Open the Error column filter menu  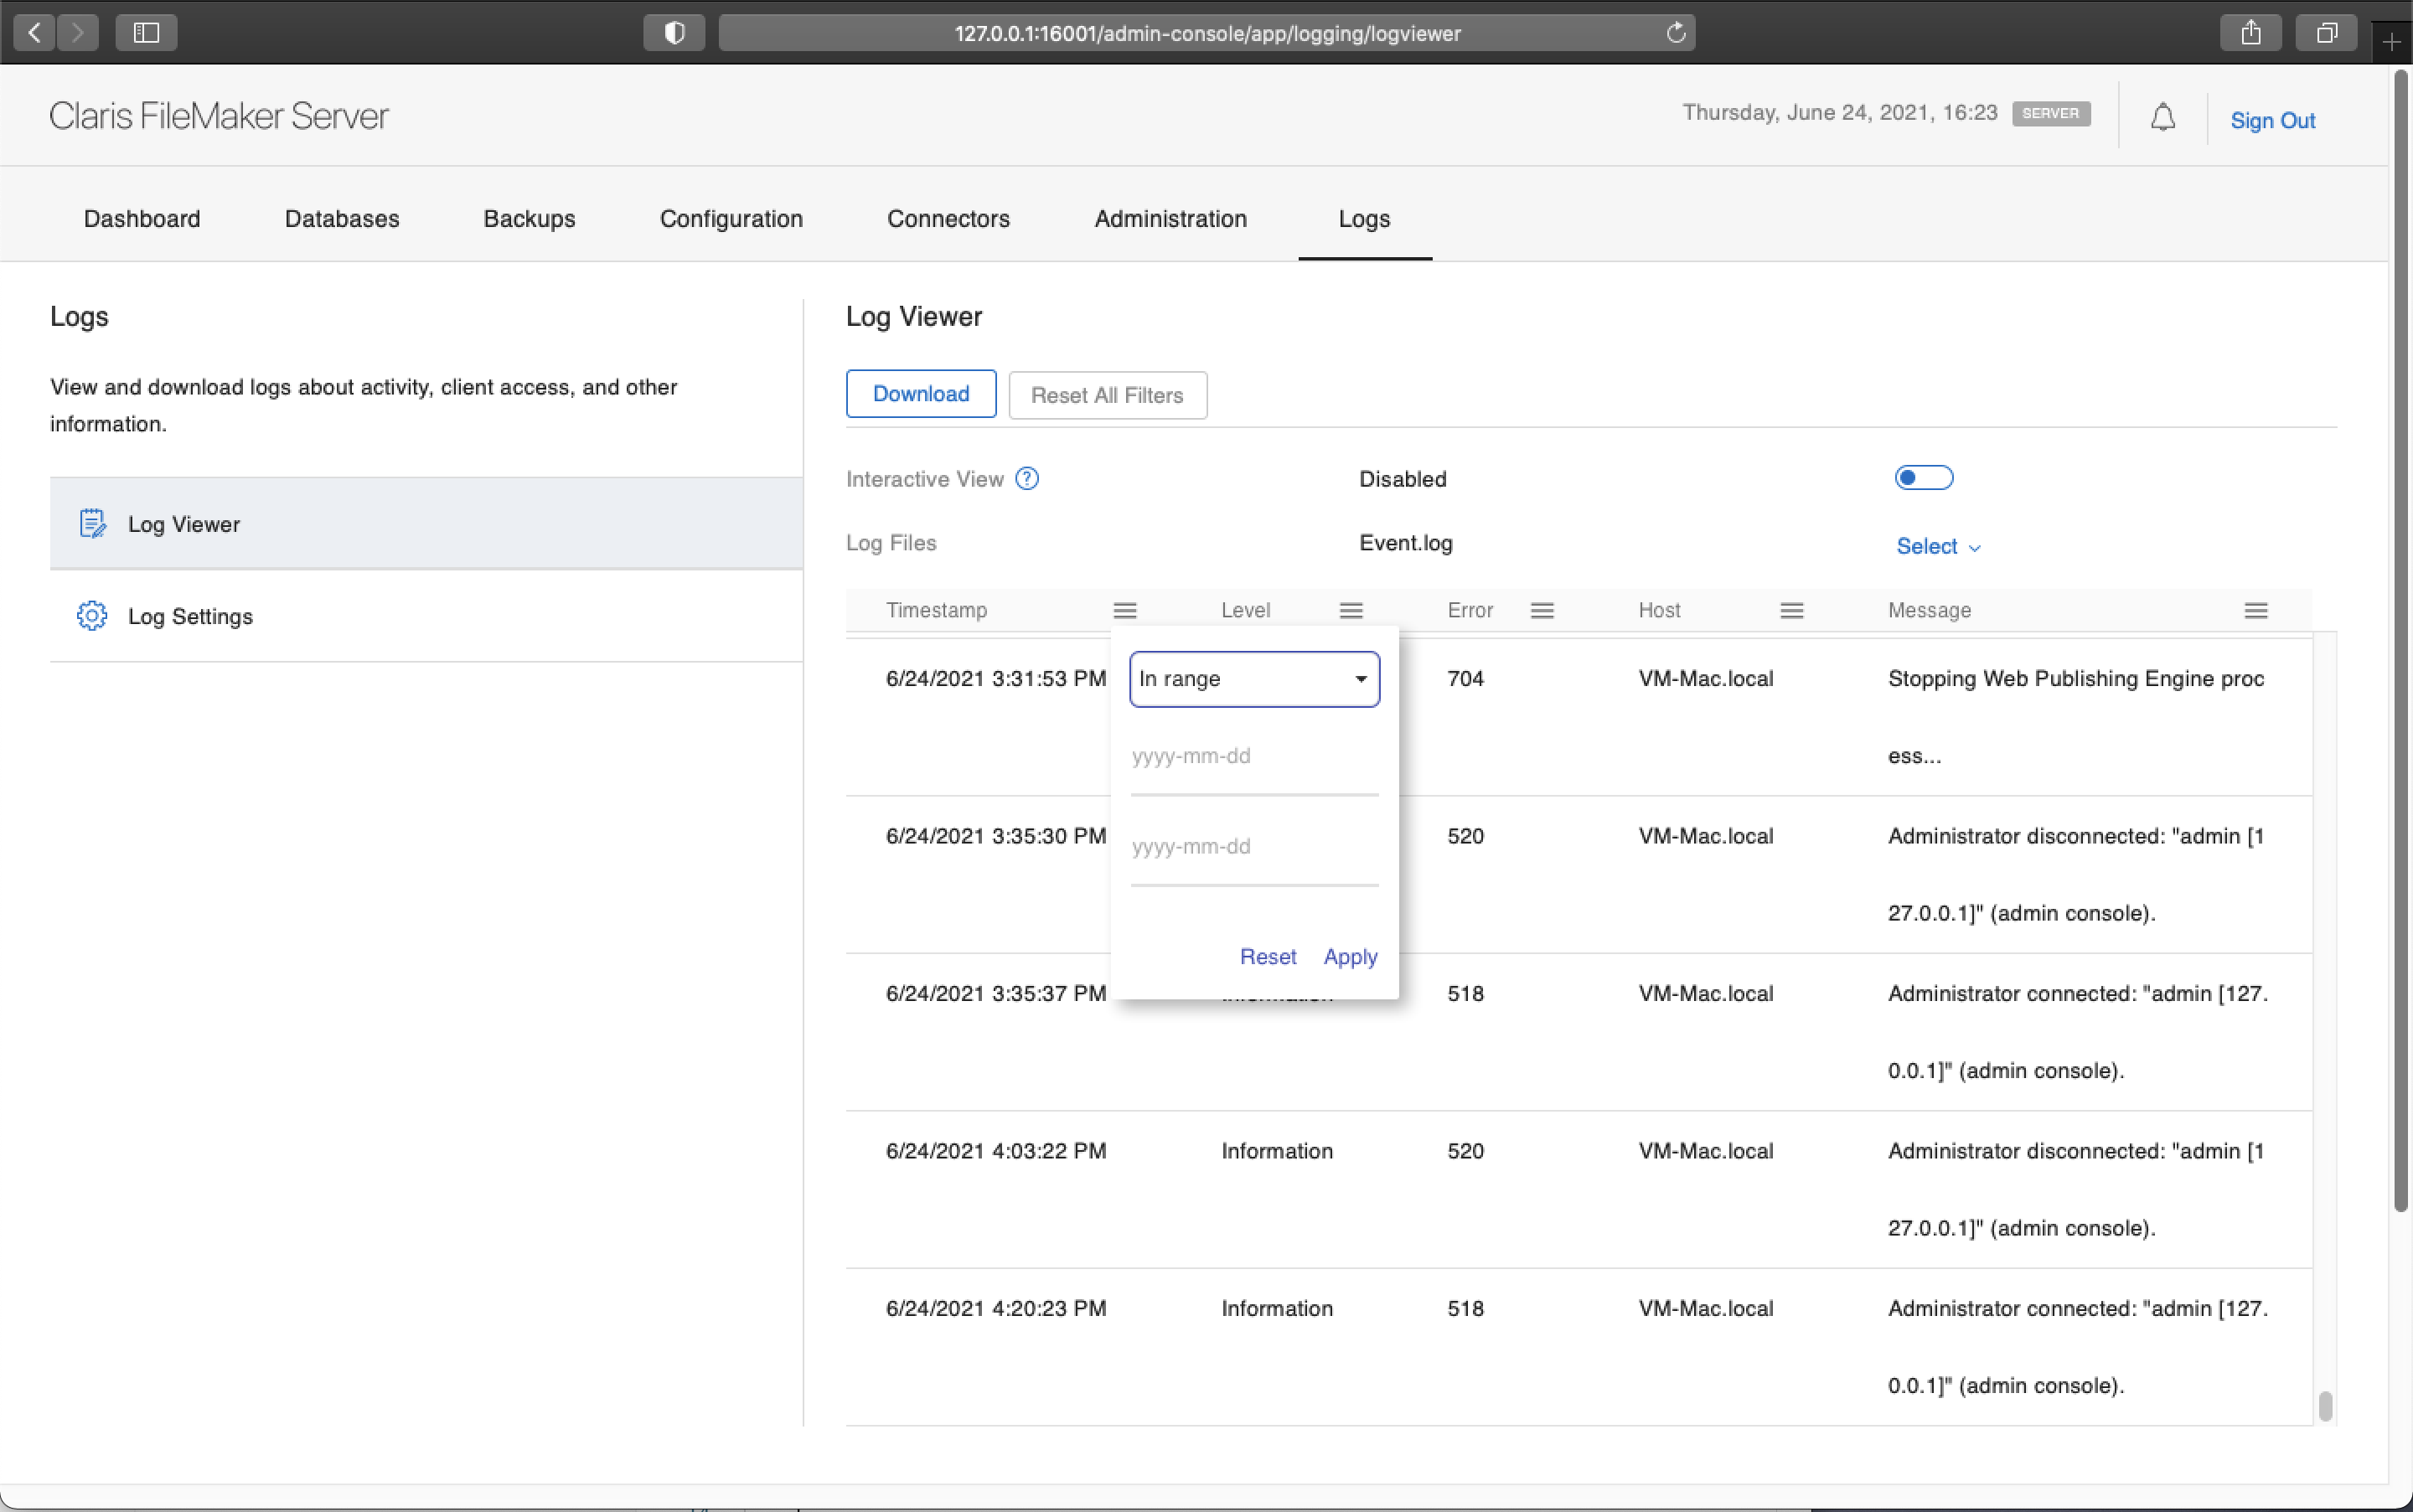[1542, 609]
